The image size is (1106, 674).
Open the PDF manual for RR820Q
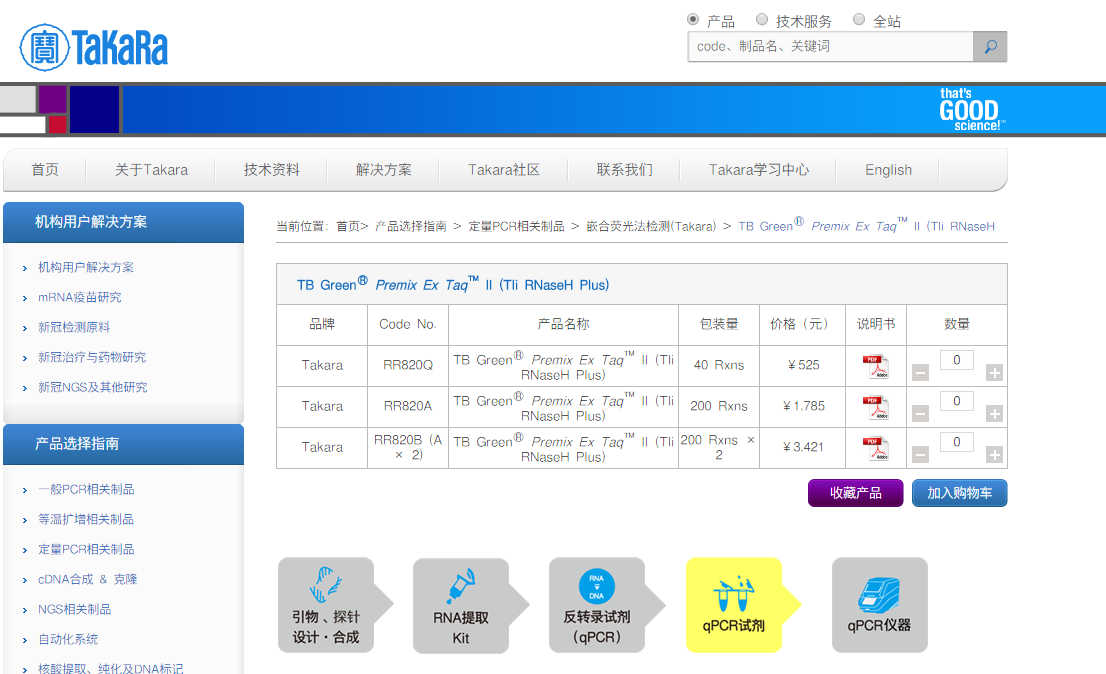point(876,367)
